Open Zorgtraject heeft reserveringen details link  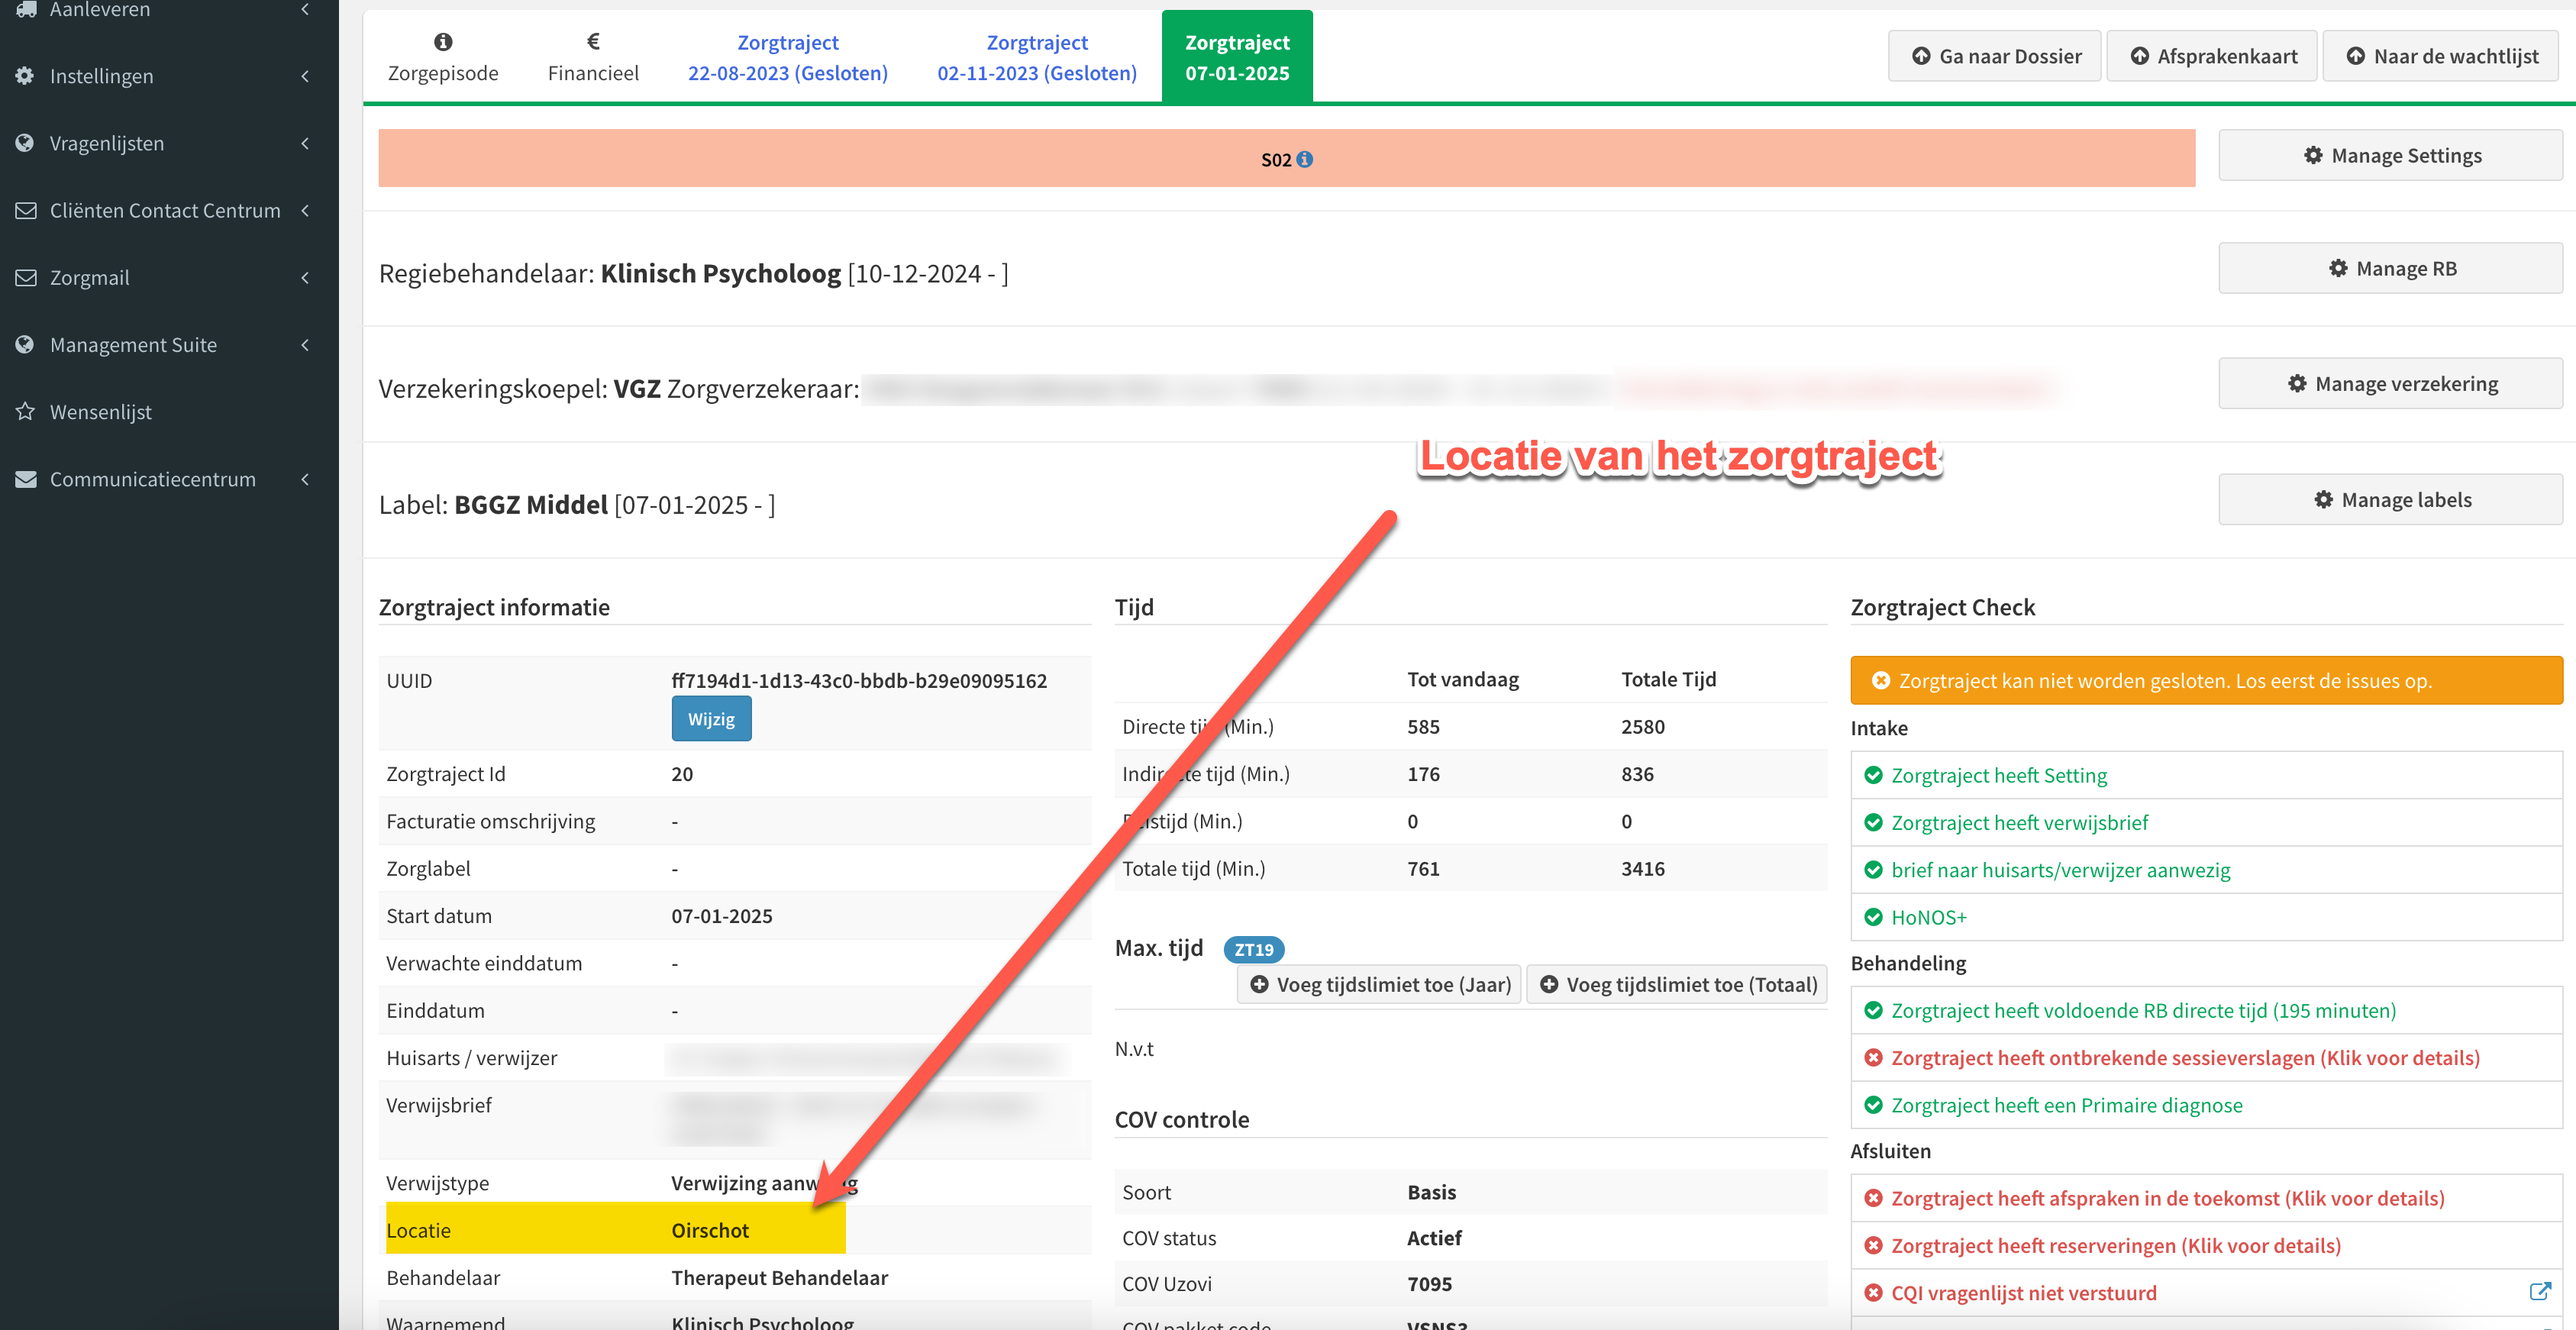(x=2115, y=1245)
